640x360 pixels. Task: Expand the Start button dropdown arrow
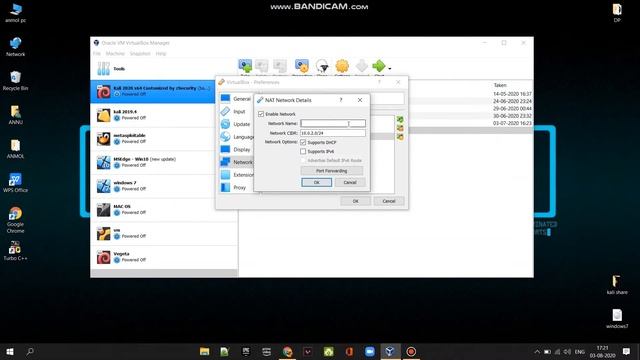pos(390,69)
